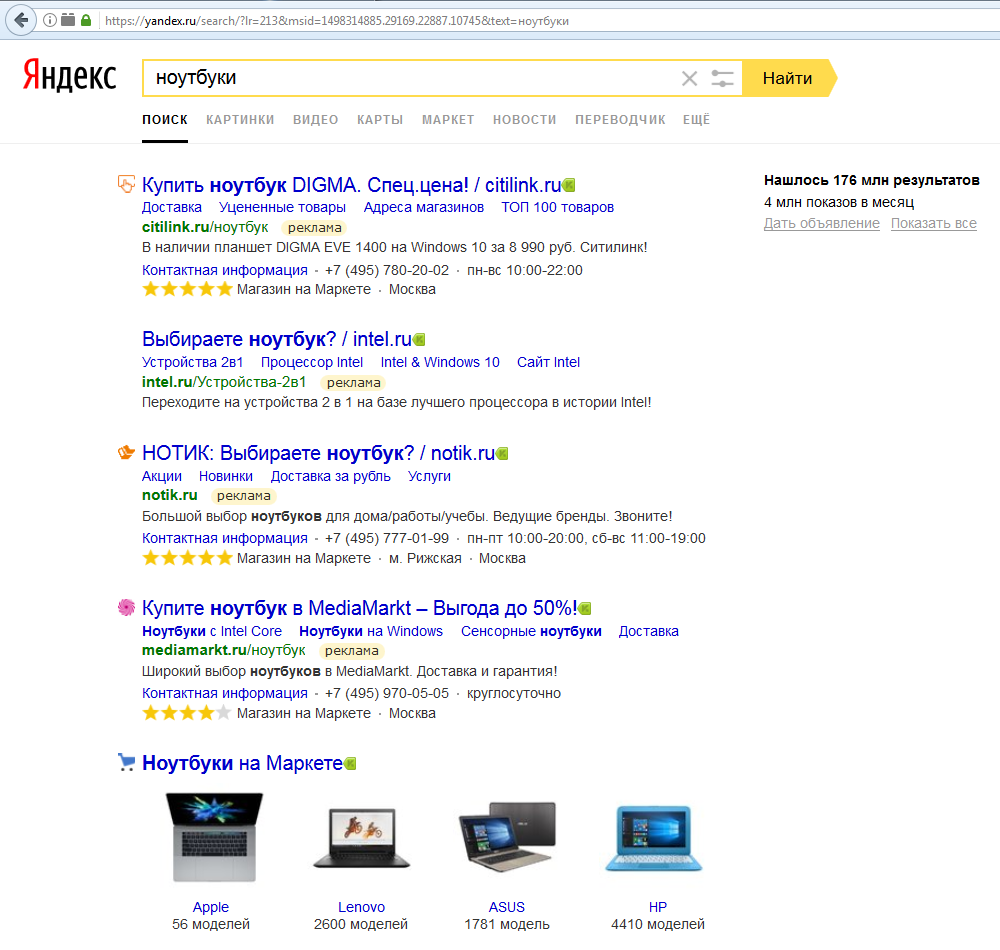
Task: Open Сайт Intel sitelink
Action: pos(548,362)
